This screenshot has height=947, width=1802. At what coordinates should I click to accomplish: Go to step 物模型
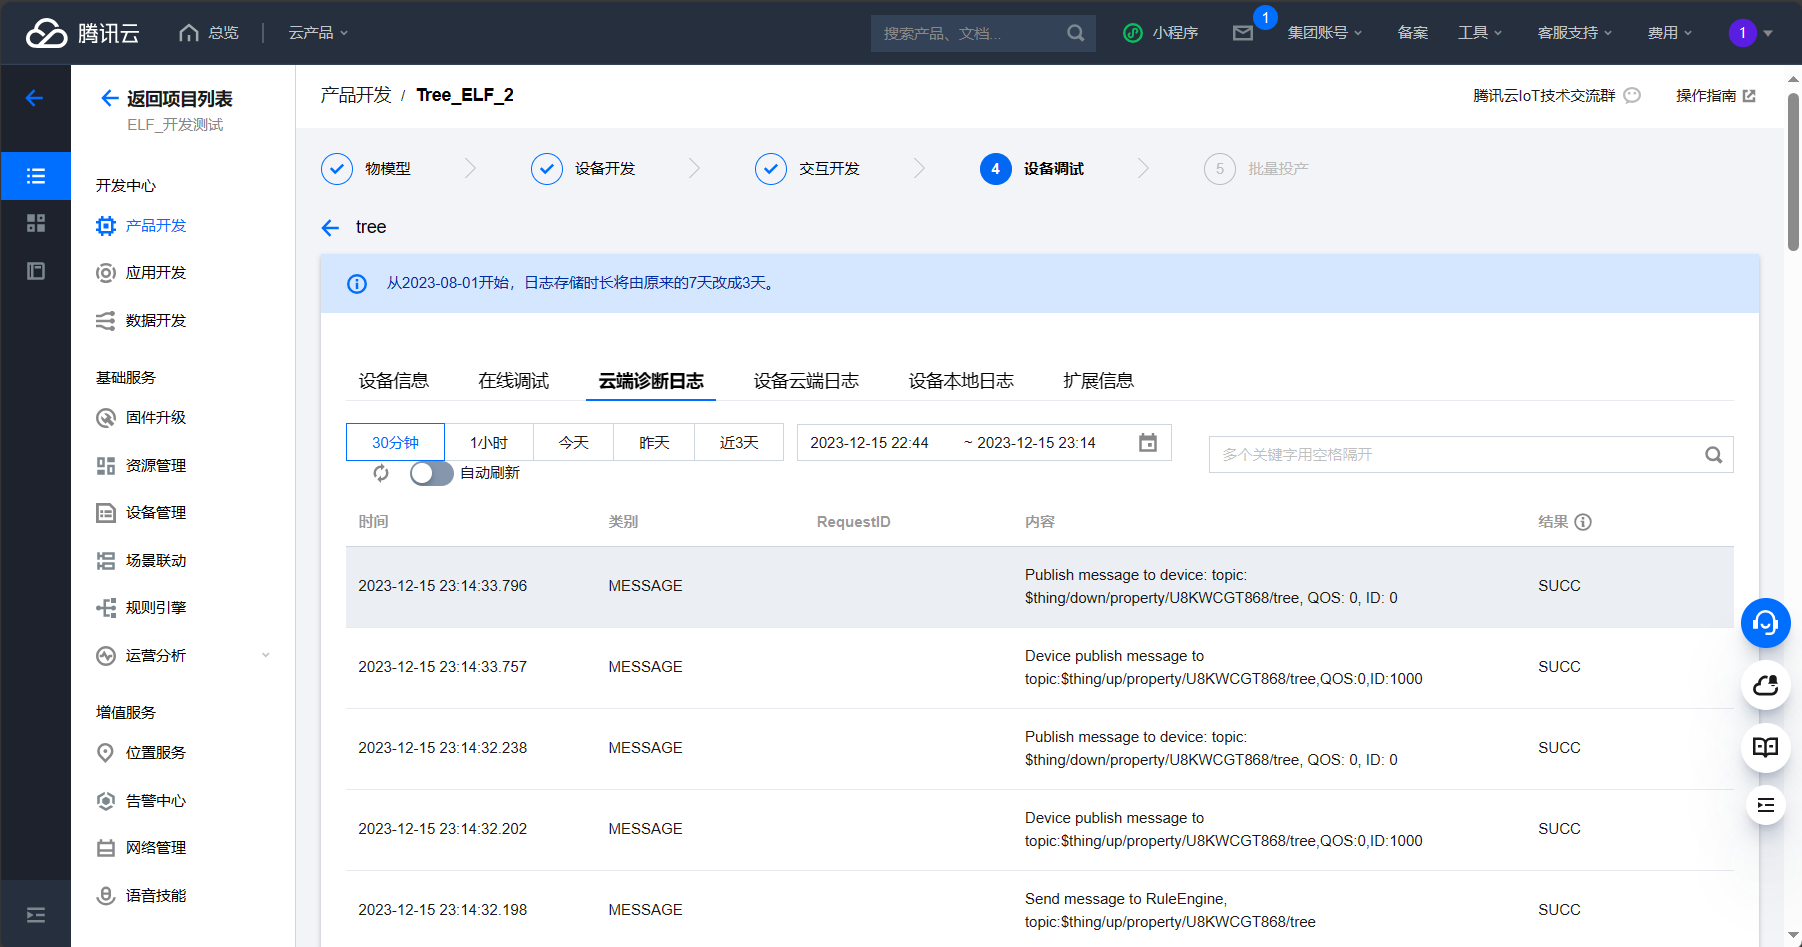[x=366, y=169]
